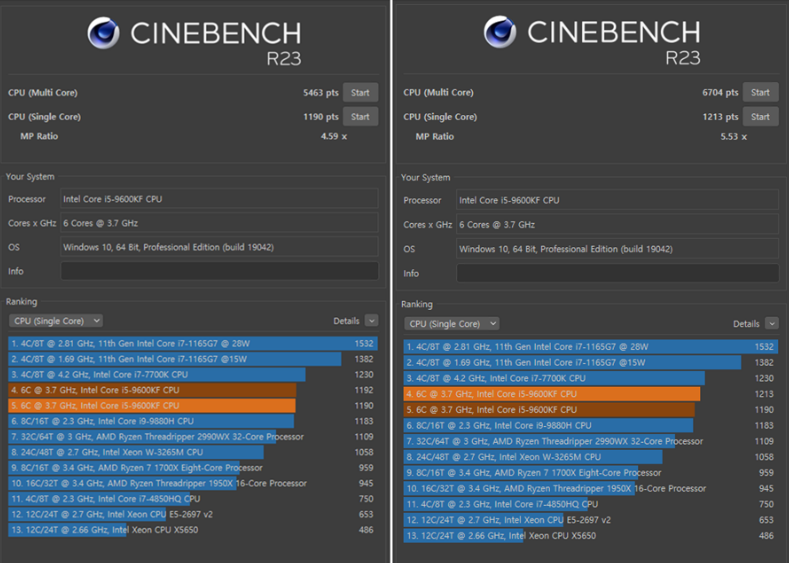Image resolution: width=789 pixels, height=563 pixels.
Task: Open CPU (Single Core) ranking dropdown in left window
Action: (56, 321)
